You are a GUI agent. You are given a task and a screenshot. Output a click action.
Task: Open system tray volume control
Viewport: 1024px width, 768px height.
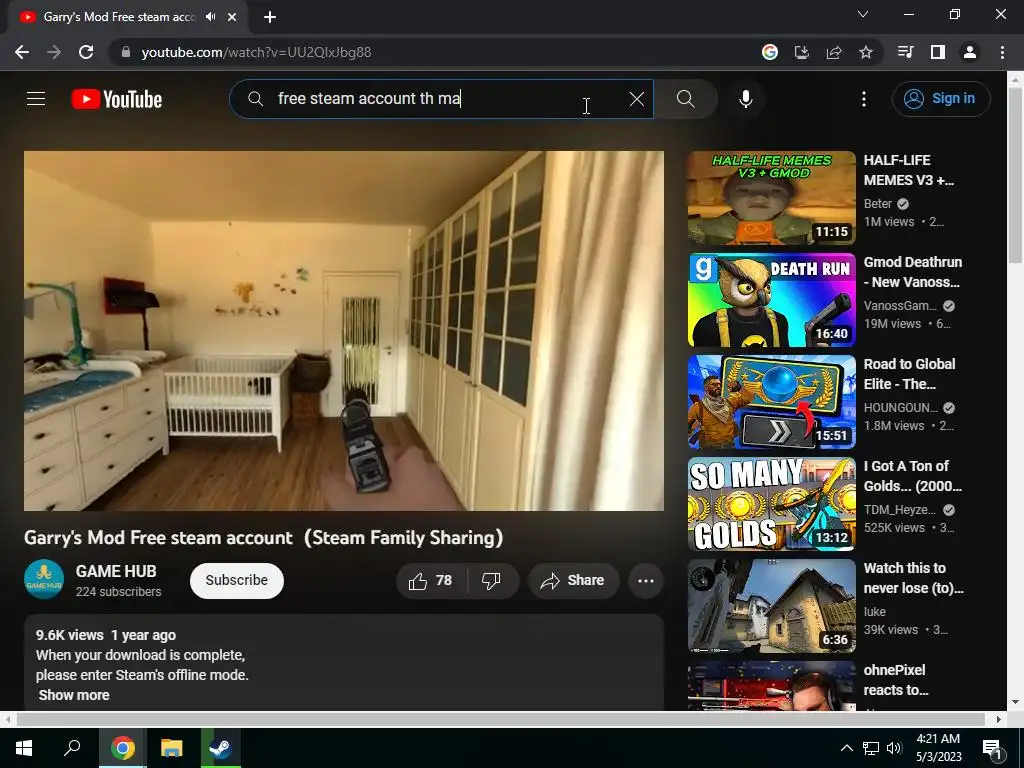coord(894,748)
